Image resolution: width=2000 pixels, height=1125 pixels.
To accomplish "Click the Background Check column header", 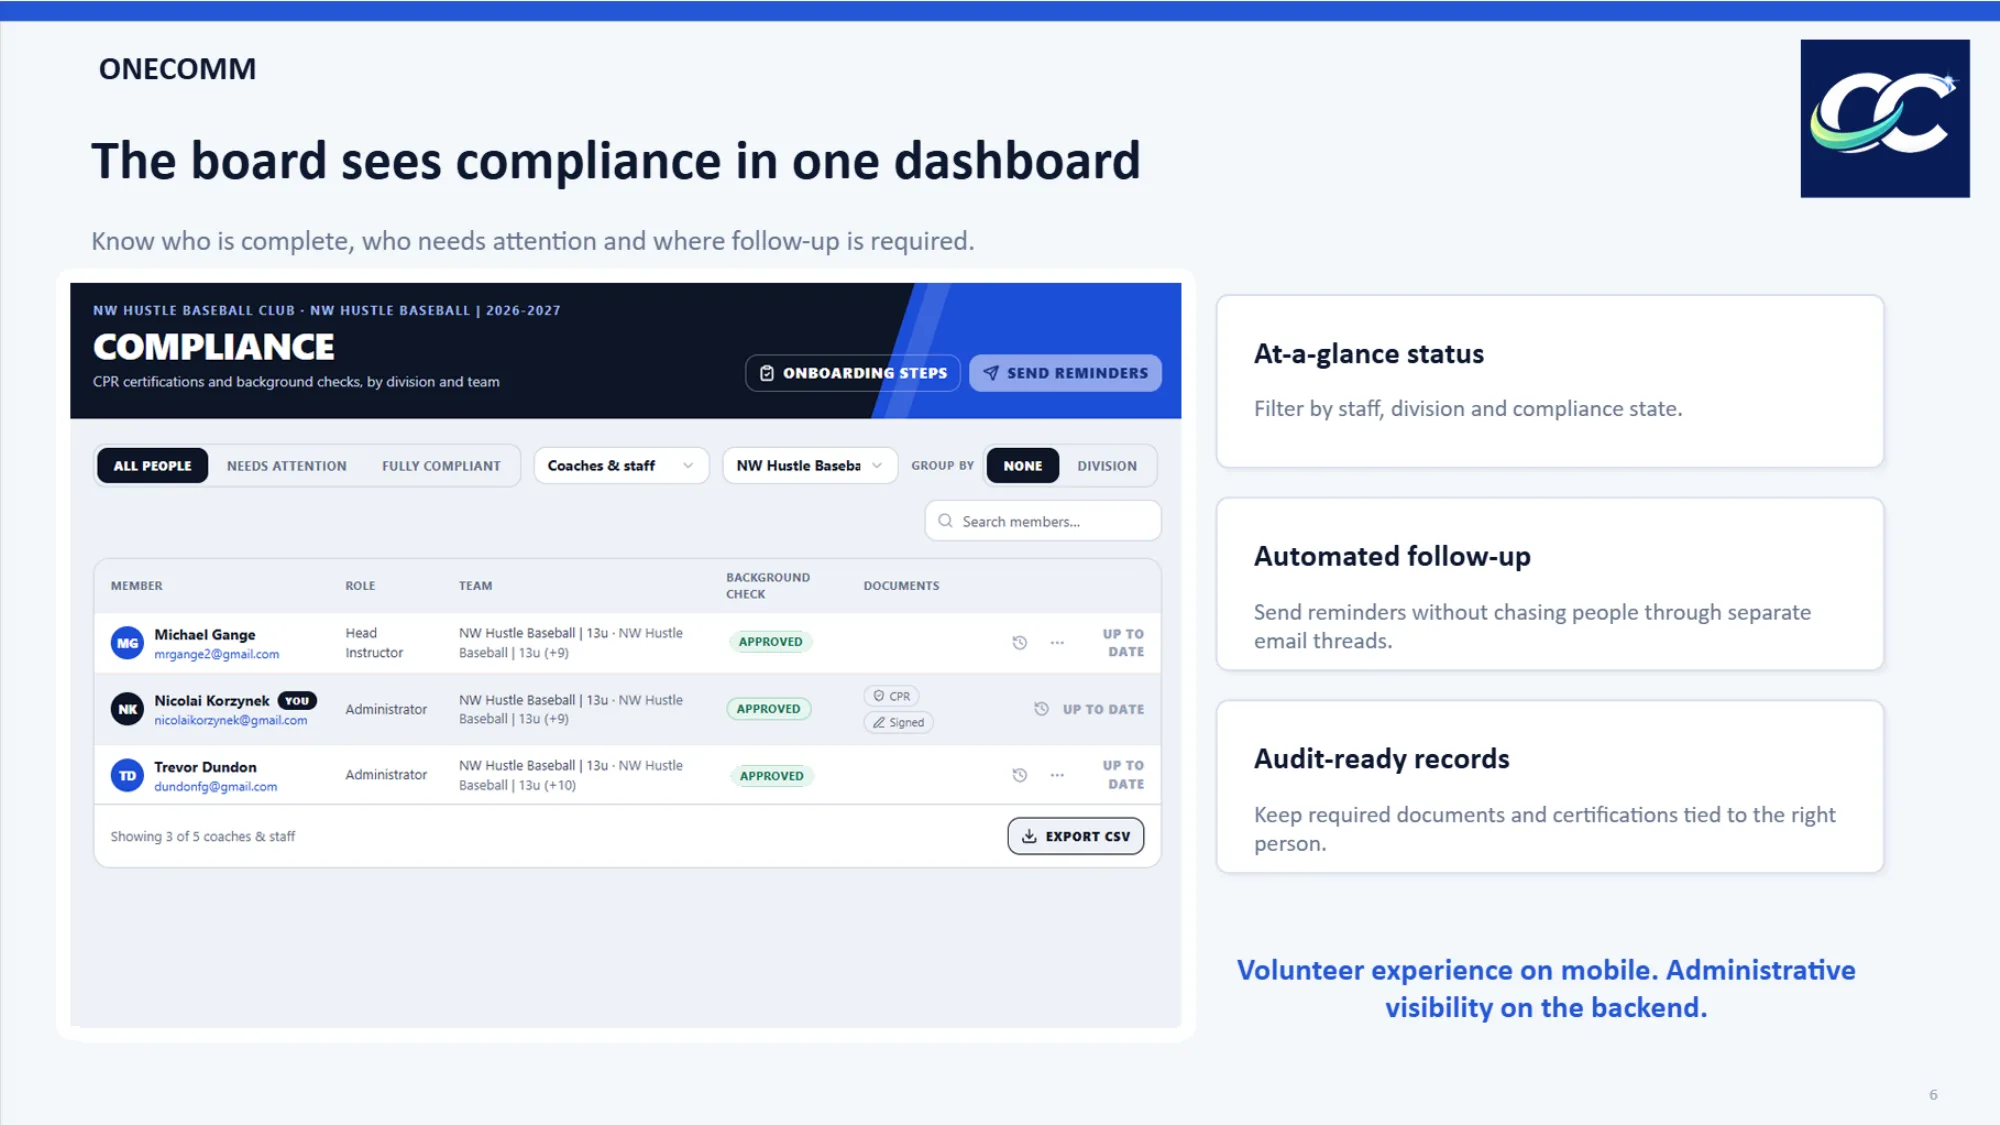I will tap(768, 586).
